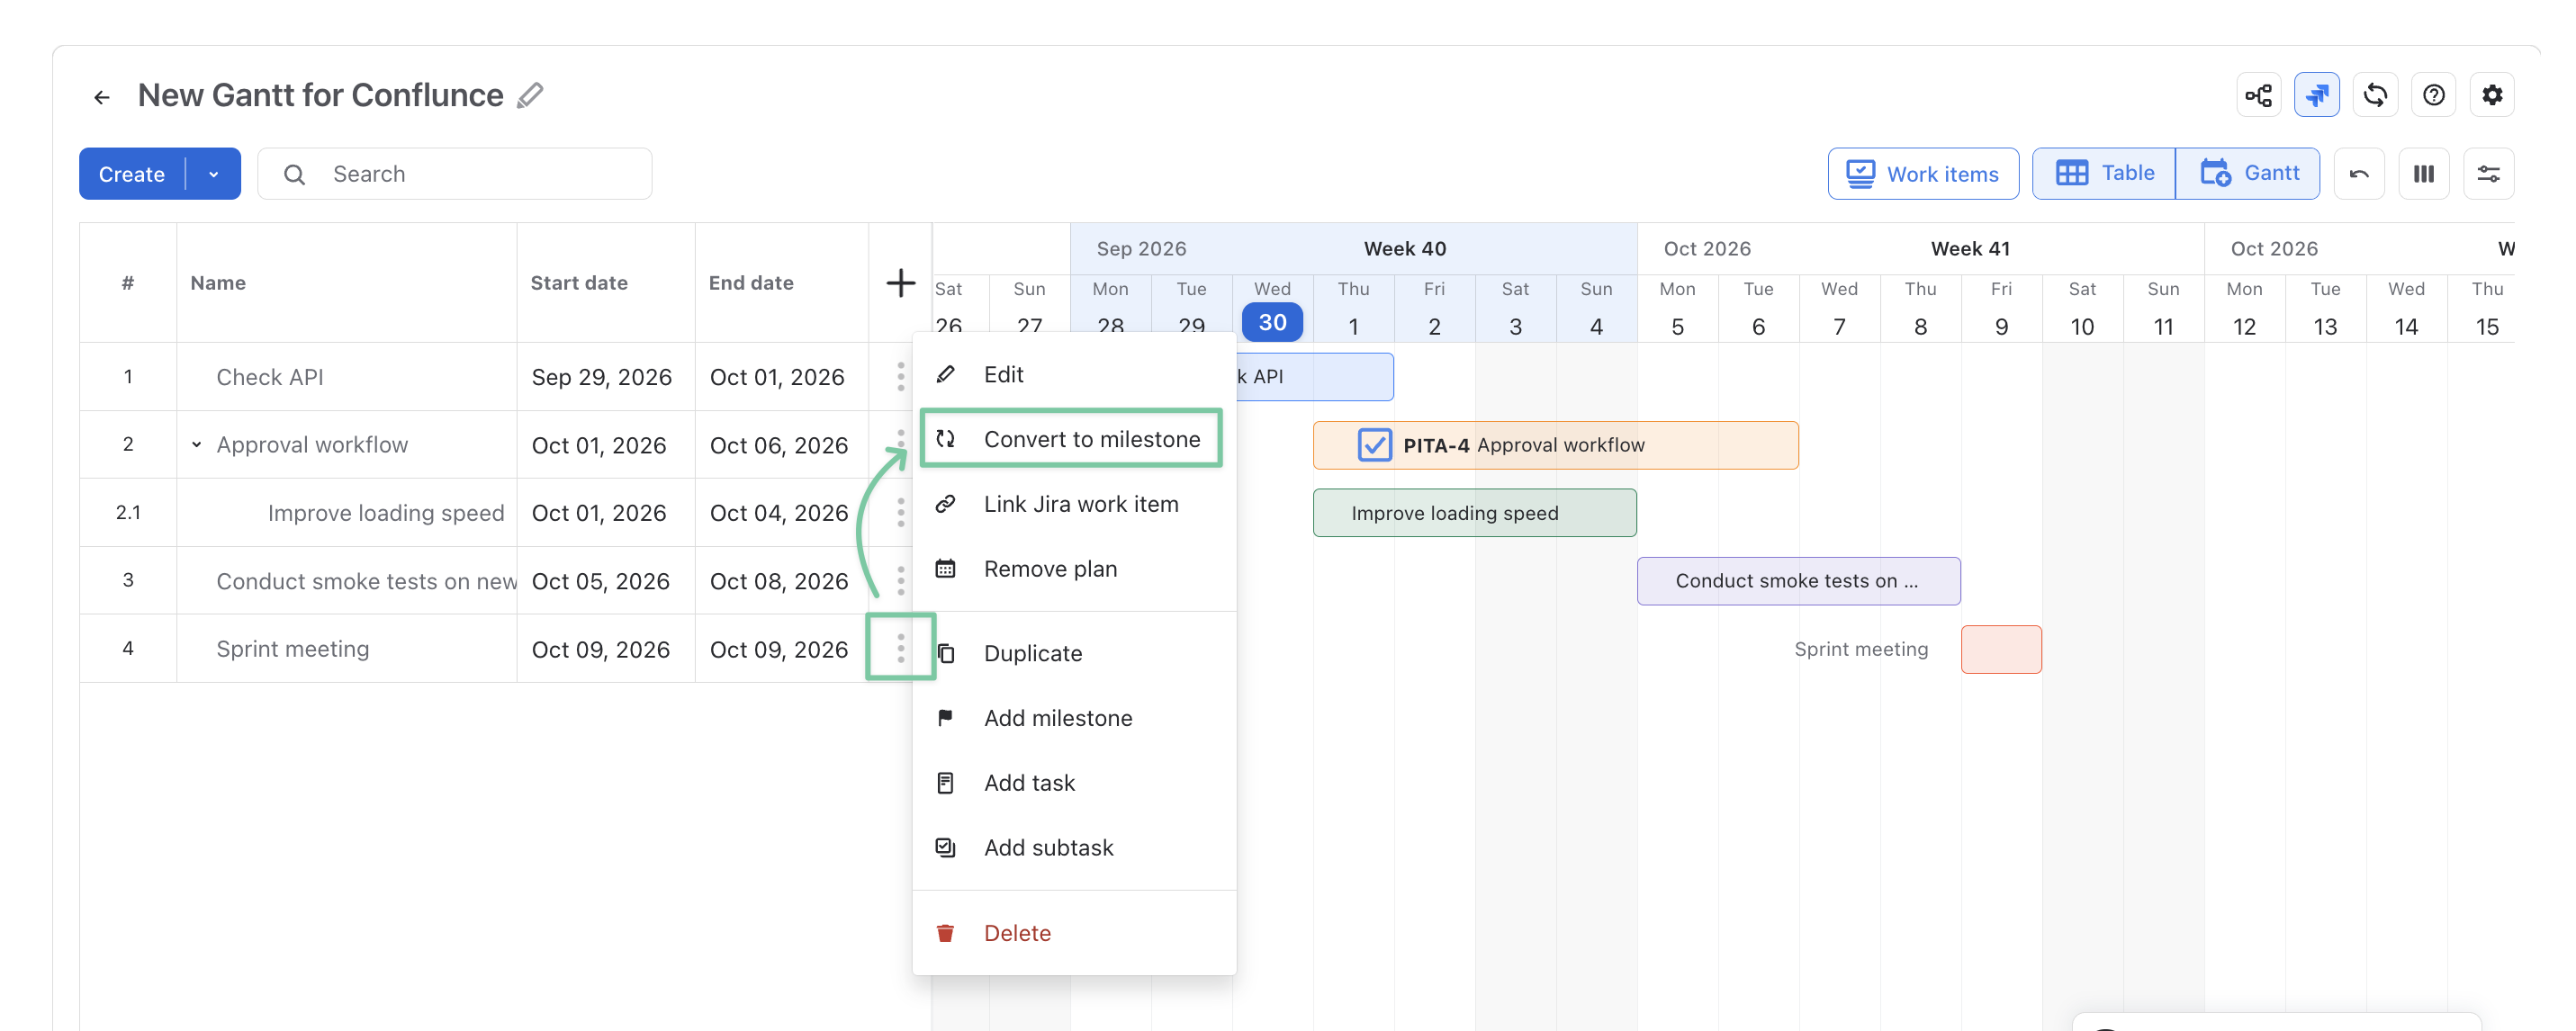Viewport: 2576px width, 1031px height.
Task: Click the pink Sprint meeting bar
Action: click(2001, 649)
